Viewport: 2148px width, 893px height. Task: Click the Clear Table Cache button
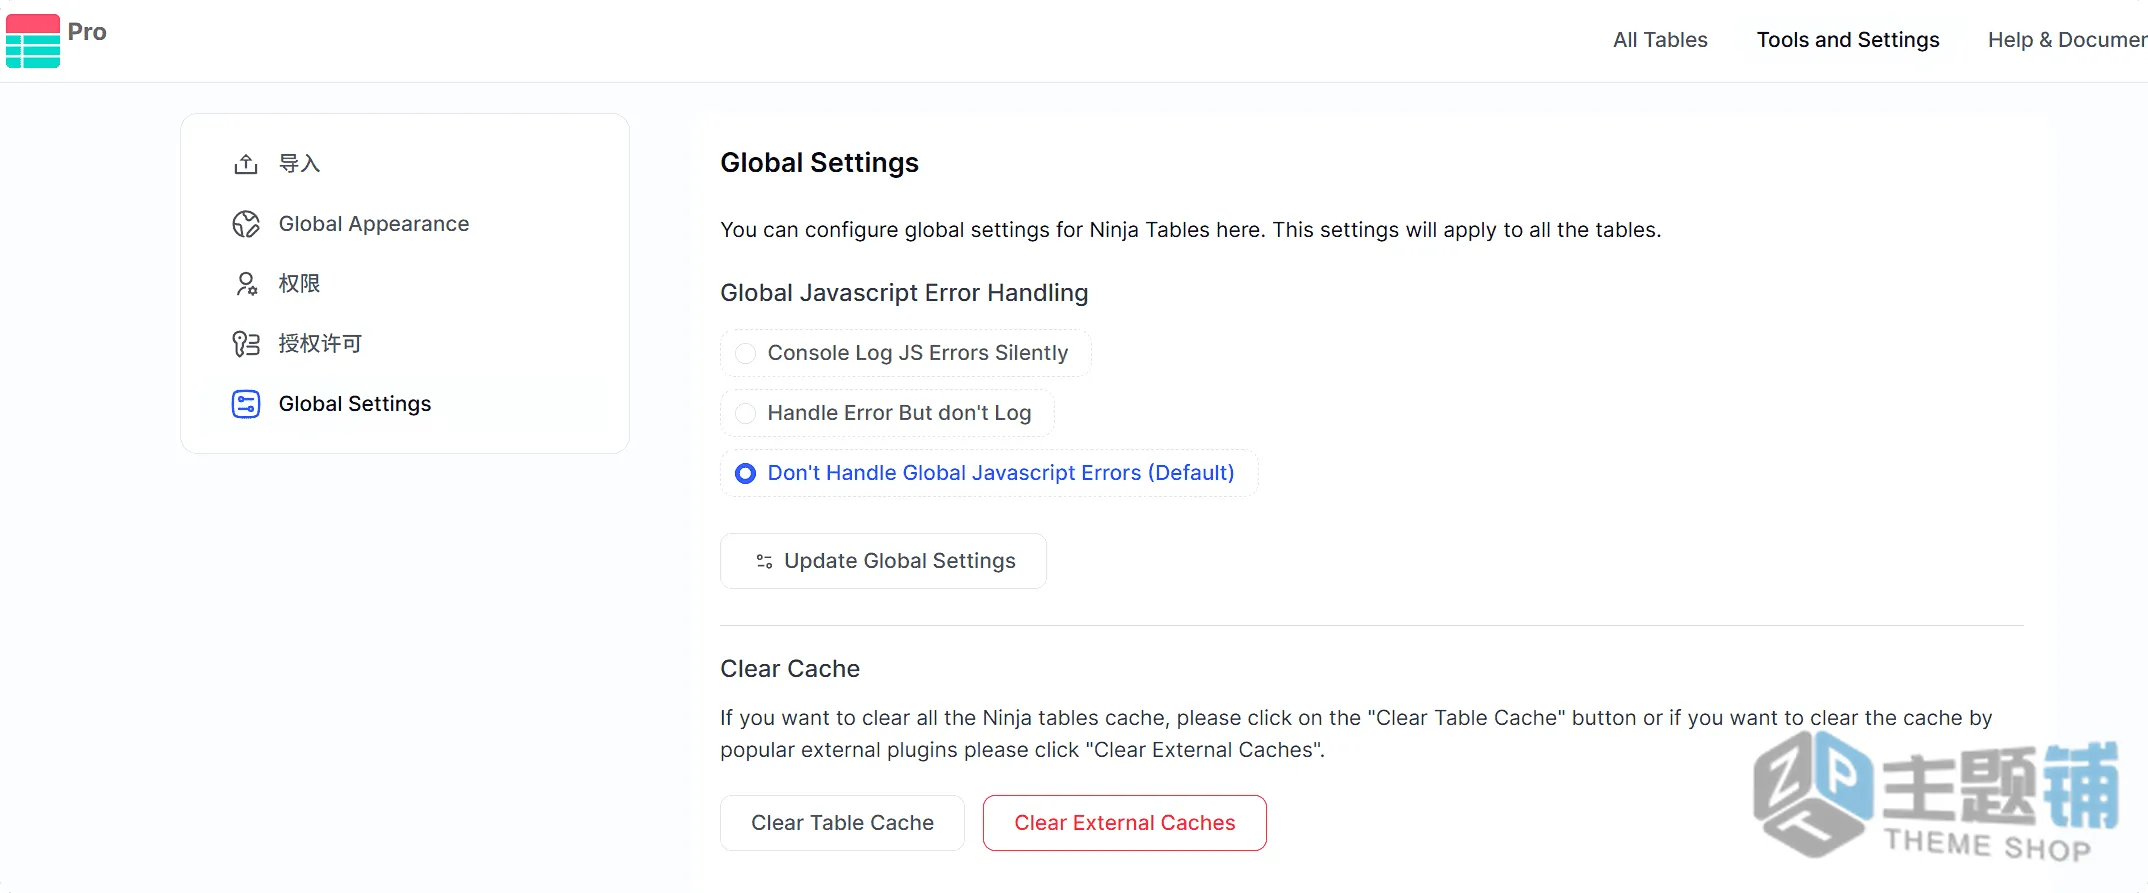(842, 823)
